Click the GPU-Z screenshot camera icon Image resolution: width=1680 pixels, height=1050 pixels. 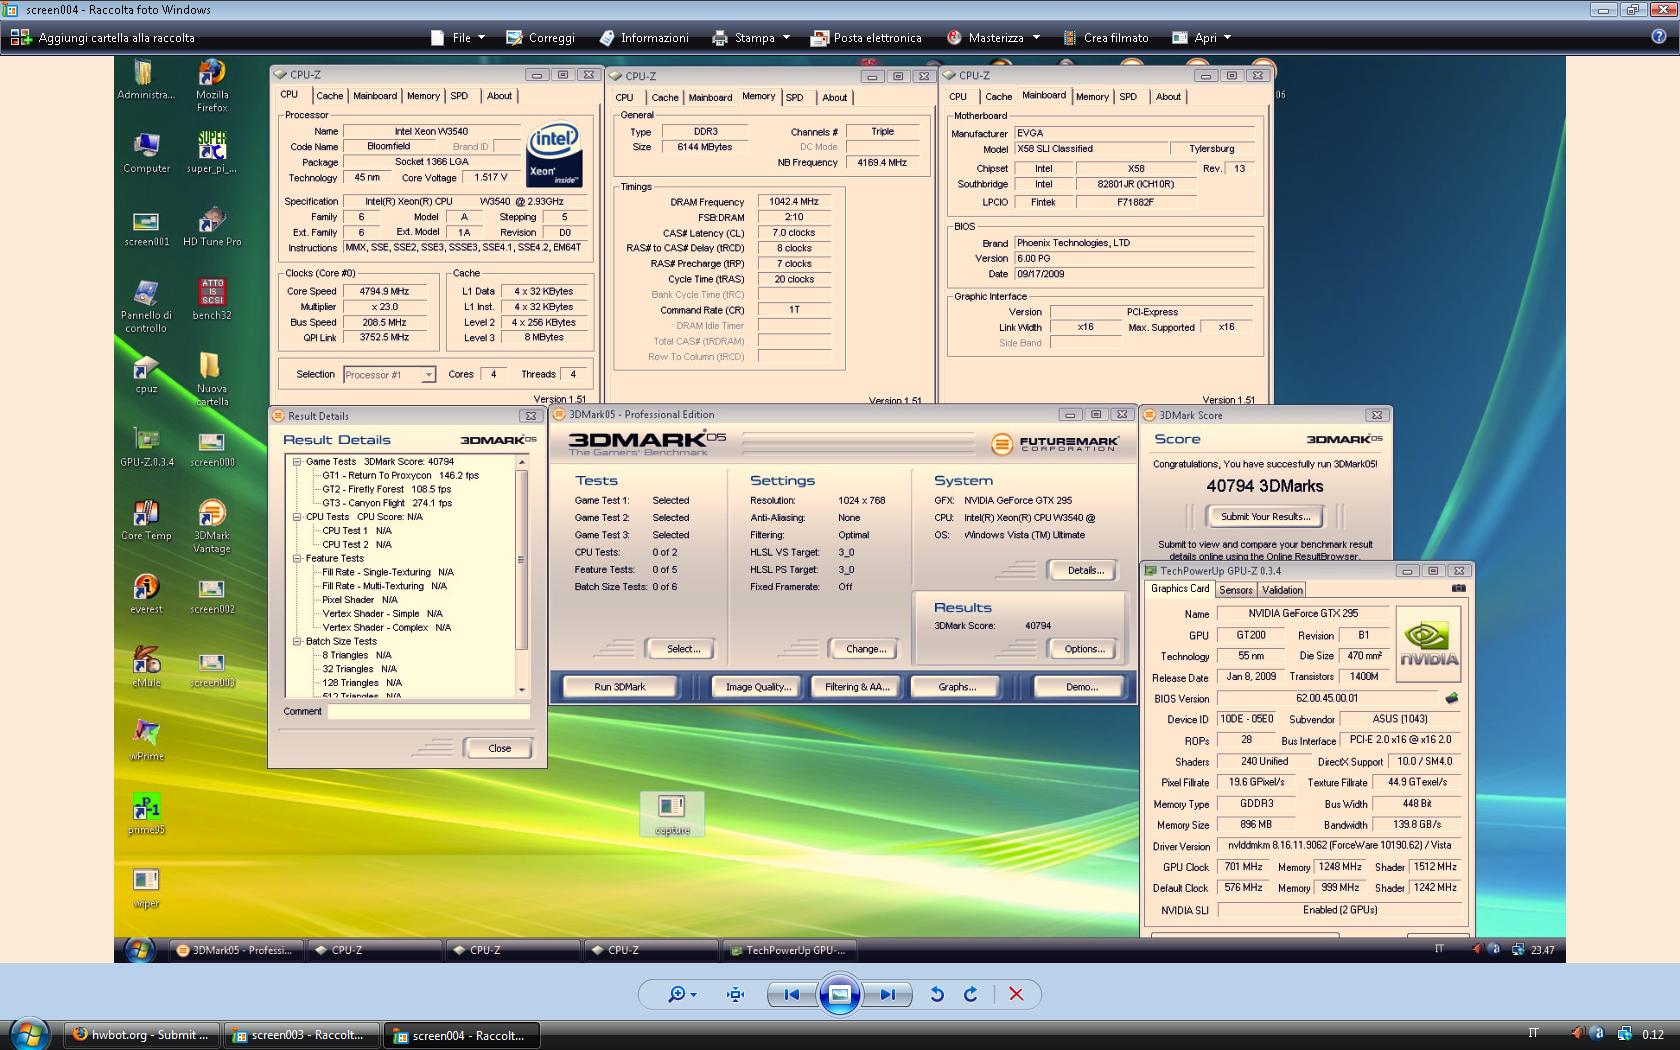tap(1458, 589)
